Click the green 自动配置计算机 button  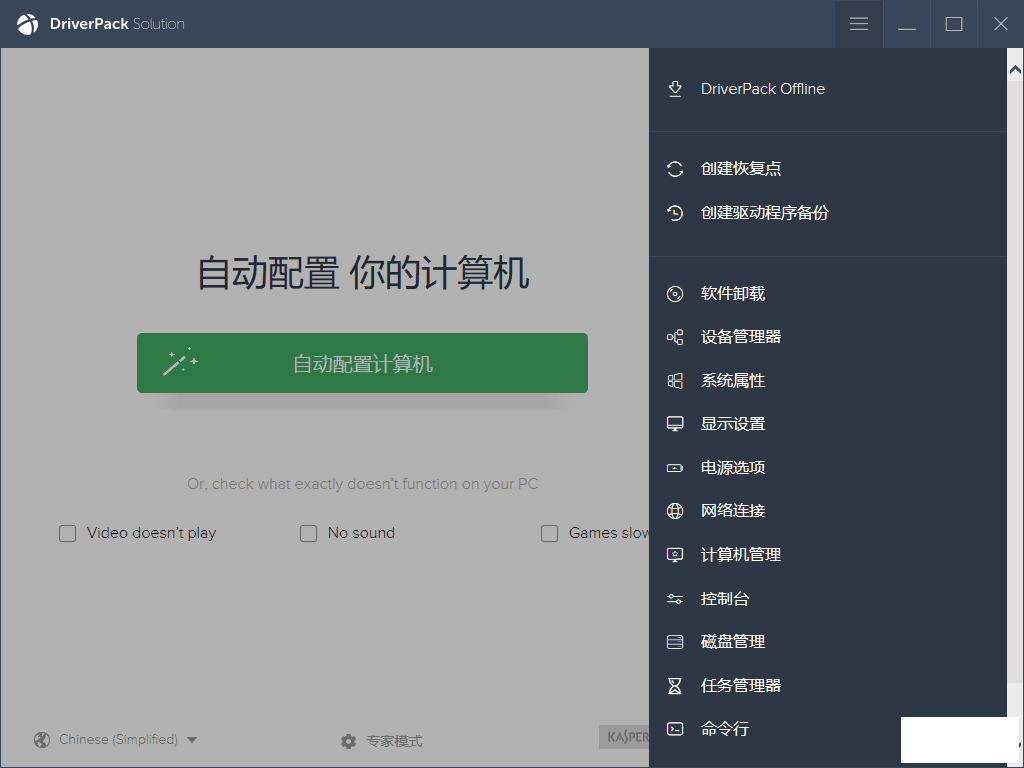(362, 363)
